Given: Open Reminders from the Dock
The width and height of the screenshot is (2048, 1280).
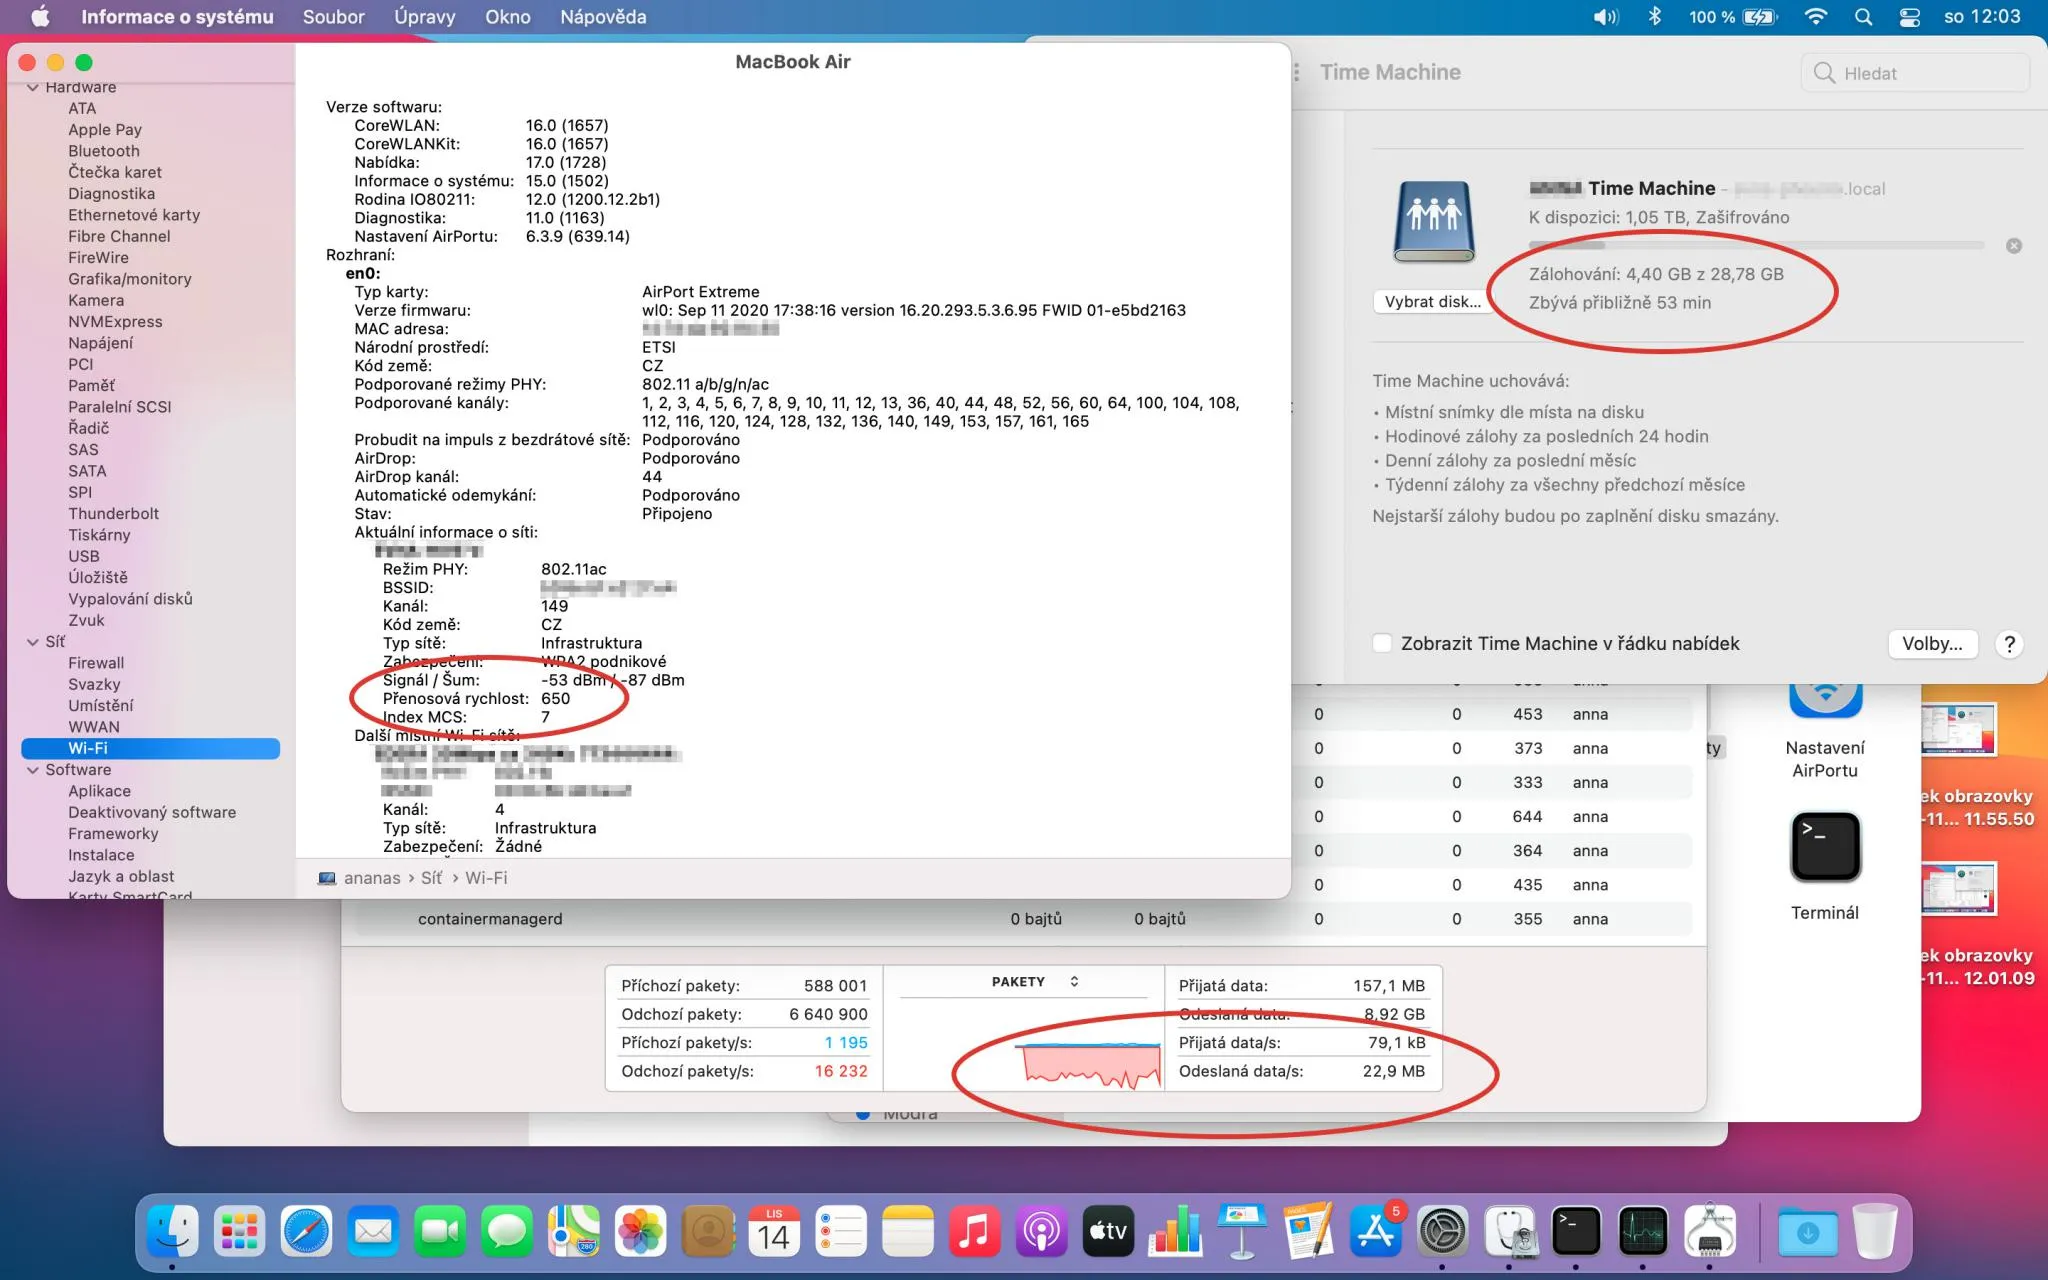Looking at the screenshot, I should click(x=841, y=1230).
